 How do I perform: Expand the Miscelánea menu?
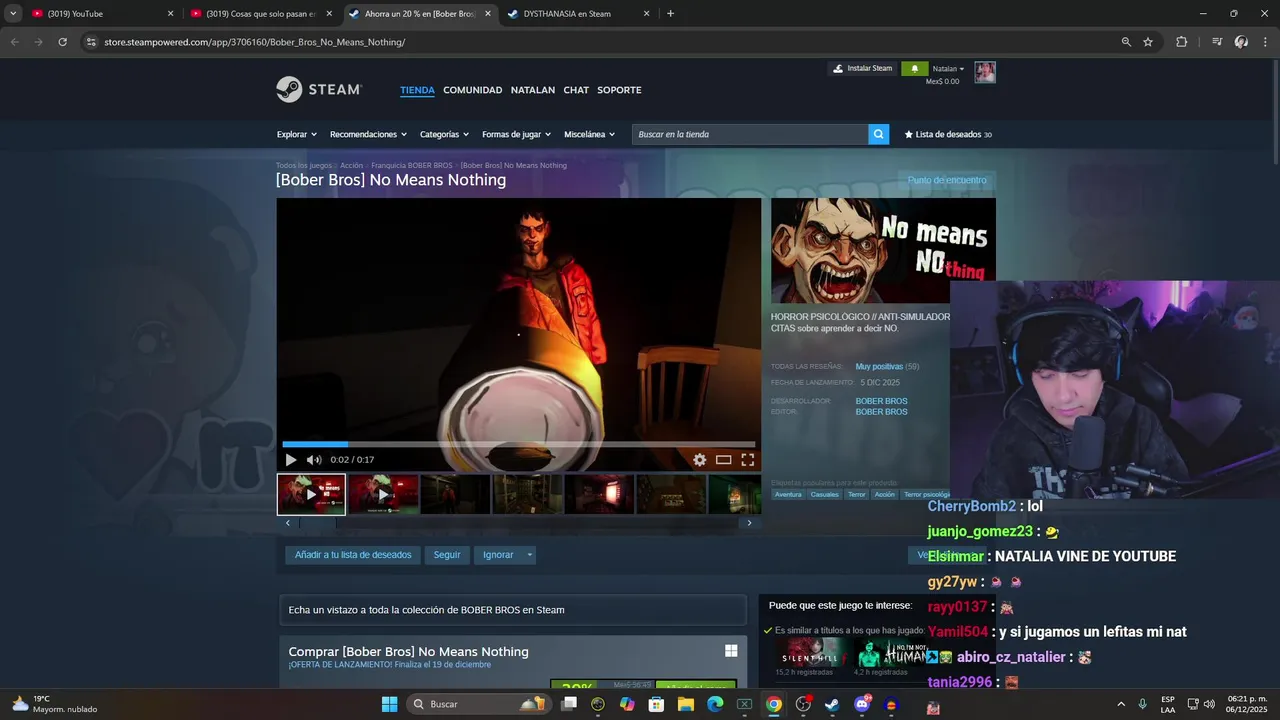(x=589, y=134)
